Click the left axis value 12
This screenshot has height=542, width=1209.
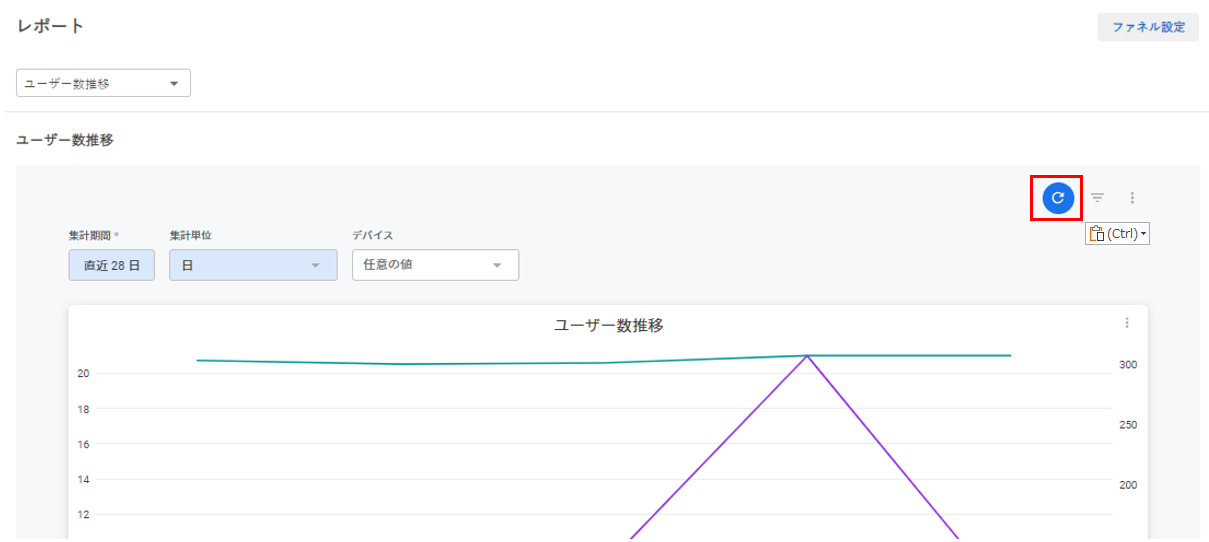[84, 514]
